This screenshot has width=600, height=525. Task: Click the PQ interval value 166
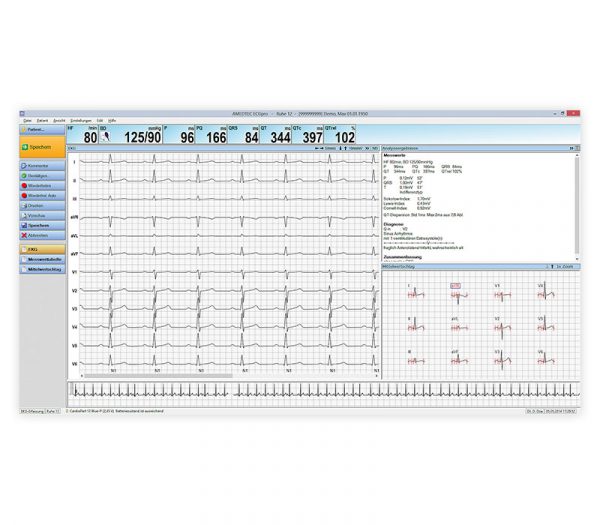click(216, 138)
